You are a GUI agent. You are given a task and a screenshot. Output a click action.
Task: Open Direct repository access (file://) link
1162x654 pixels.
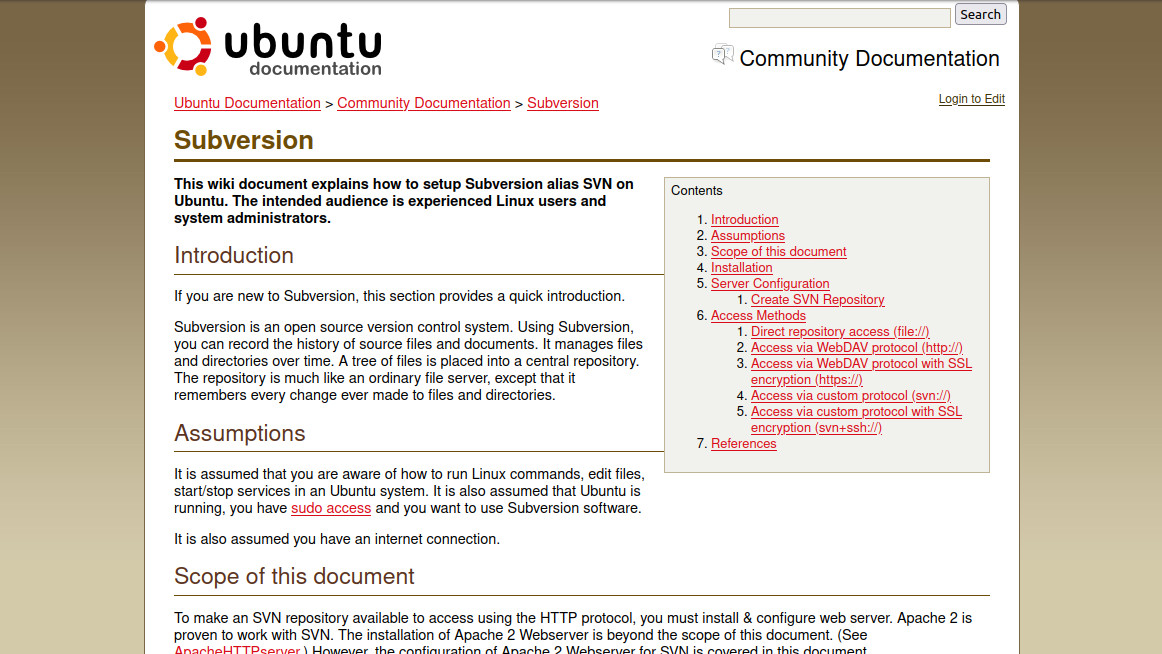click(840, 332)
